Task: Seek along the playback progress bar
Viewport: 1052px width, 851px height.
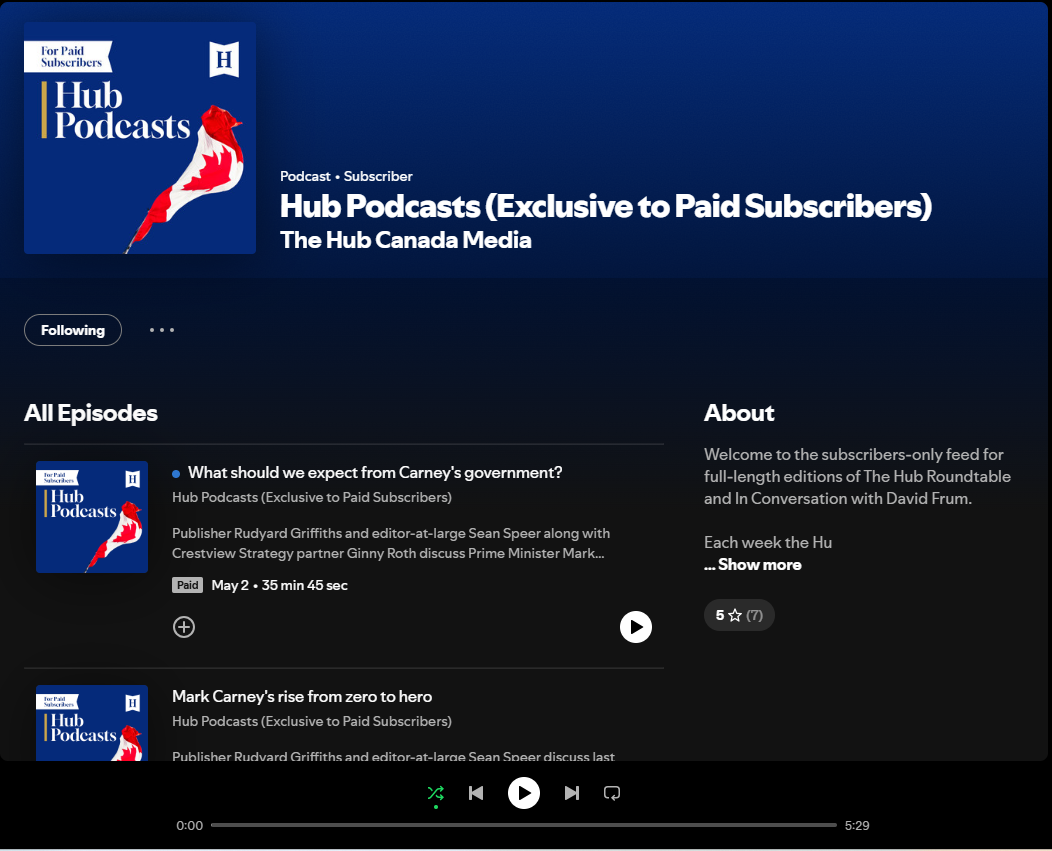Action: pos(524,825)
